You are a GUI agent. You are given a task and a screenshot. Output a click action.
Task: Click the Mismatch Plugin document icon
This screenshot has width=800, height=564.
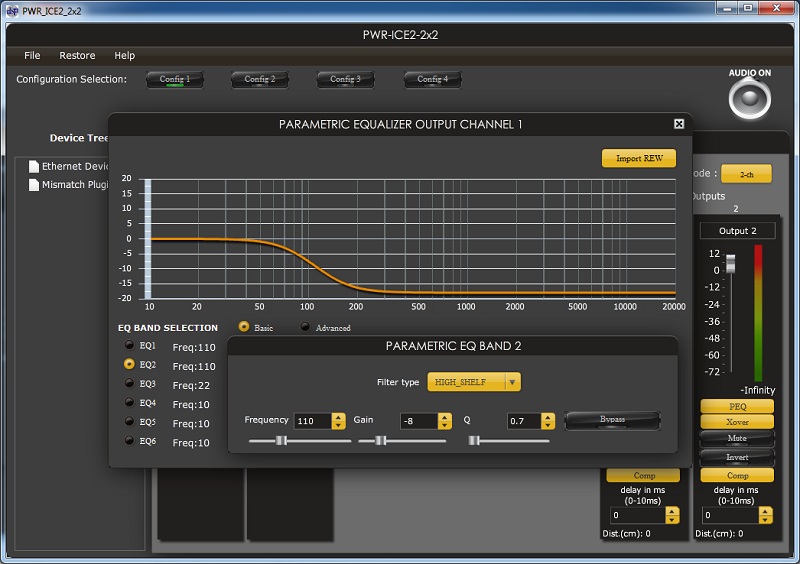[x=33, y=184]
